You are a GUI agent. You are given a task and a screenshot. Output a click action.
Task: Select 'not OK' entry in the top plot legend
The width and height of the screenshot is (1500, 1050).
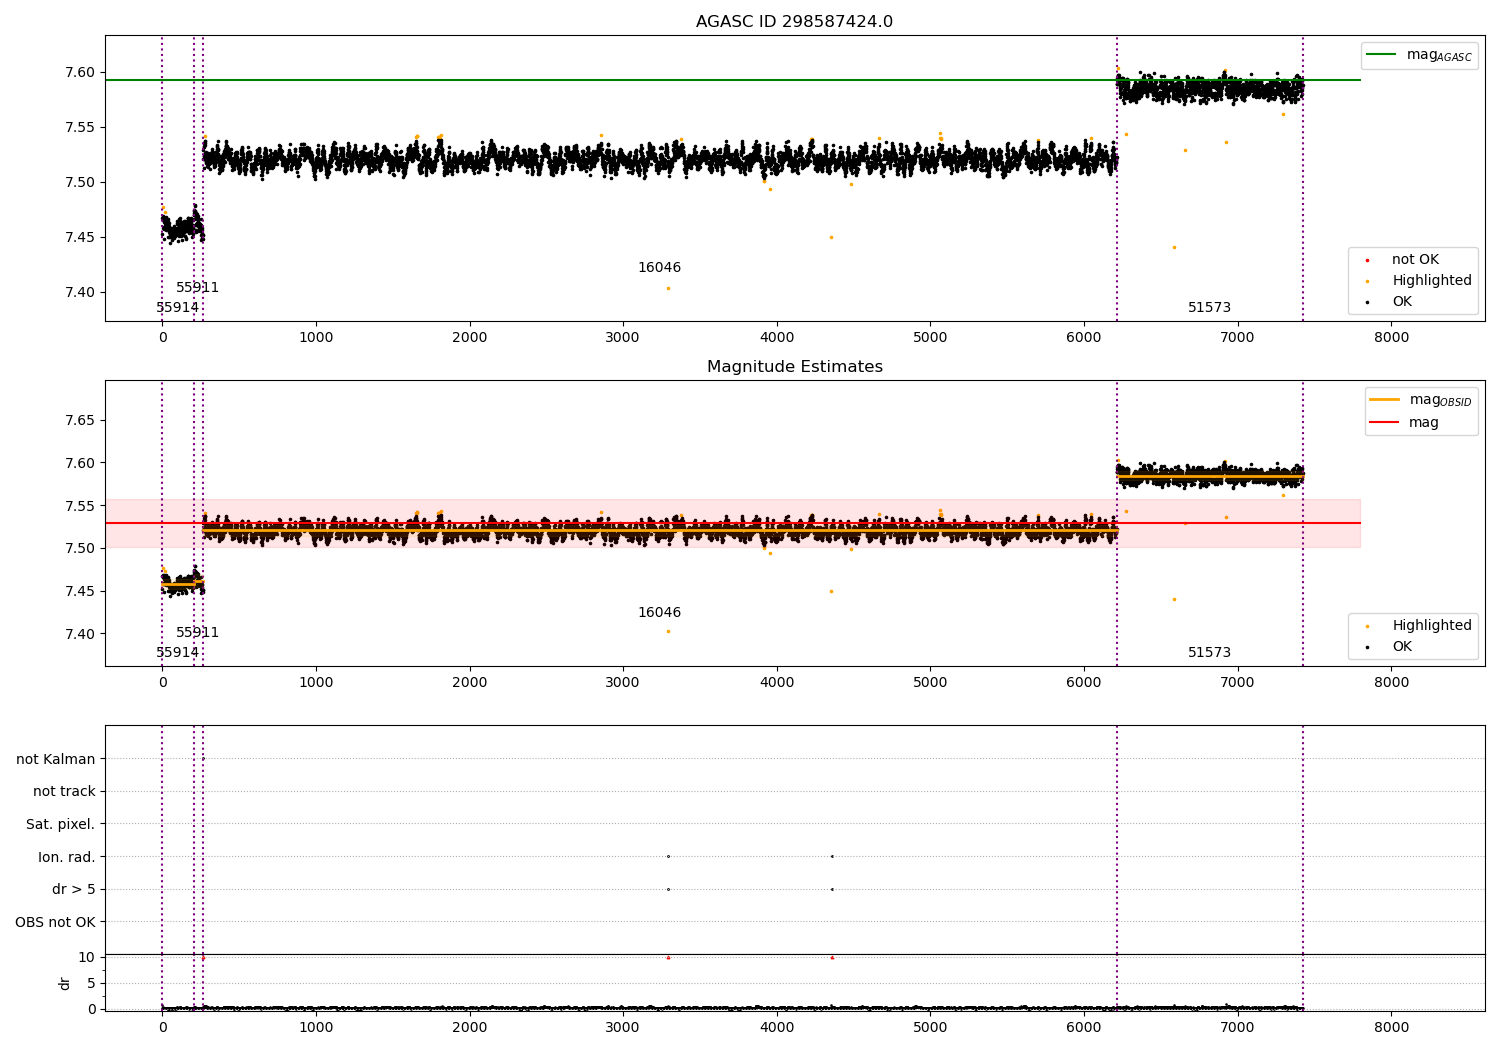coord(1415,260)
